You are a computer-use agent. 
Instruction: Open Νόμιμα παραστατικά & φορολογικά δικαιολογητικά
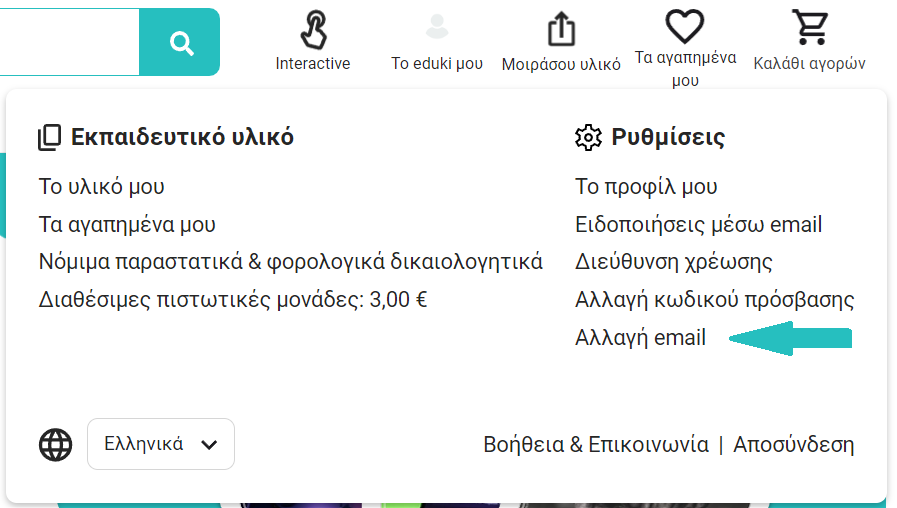click(291, 262)
